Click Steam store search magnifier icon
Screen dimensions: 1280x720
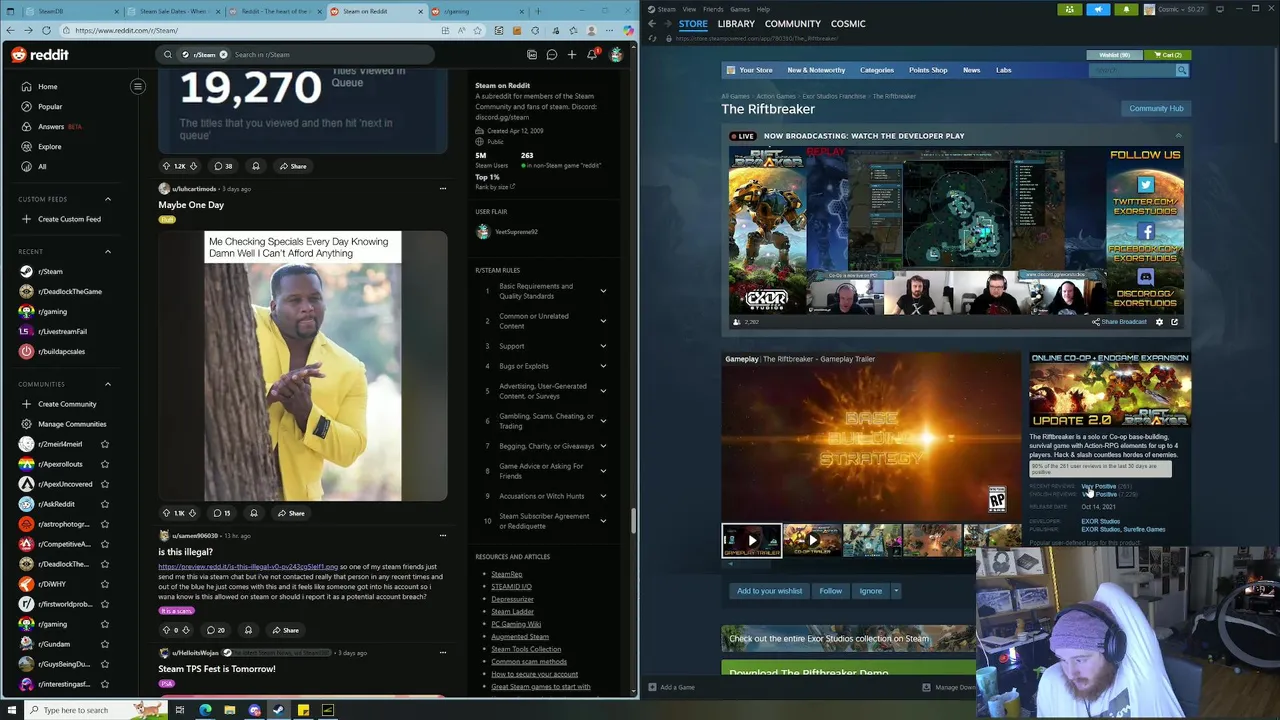(1181, 70)
